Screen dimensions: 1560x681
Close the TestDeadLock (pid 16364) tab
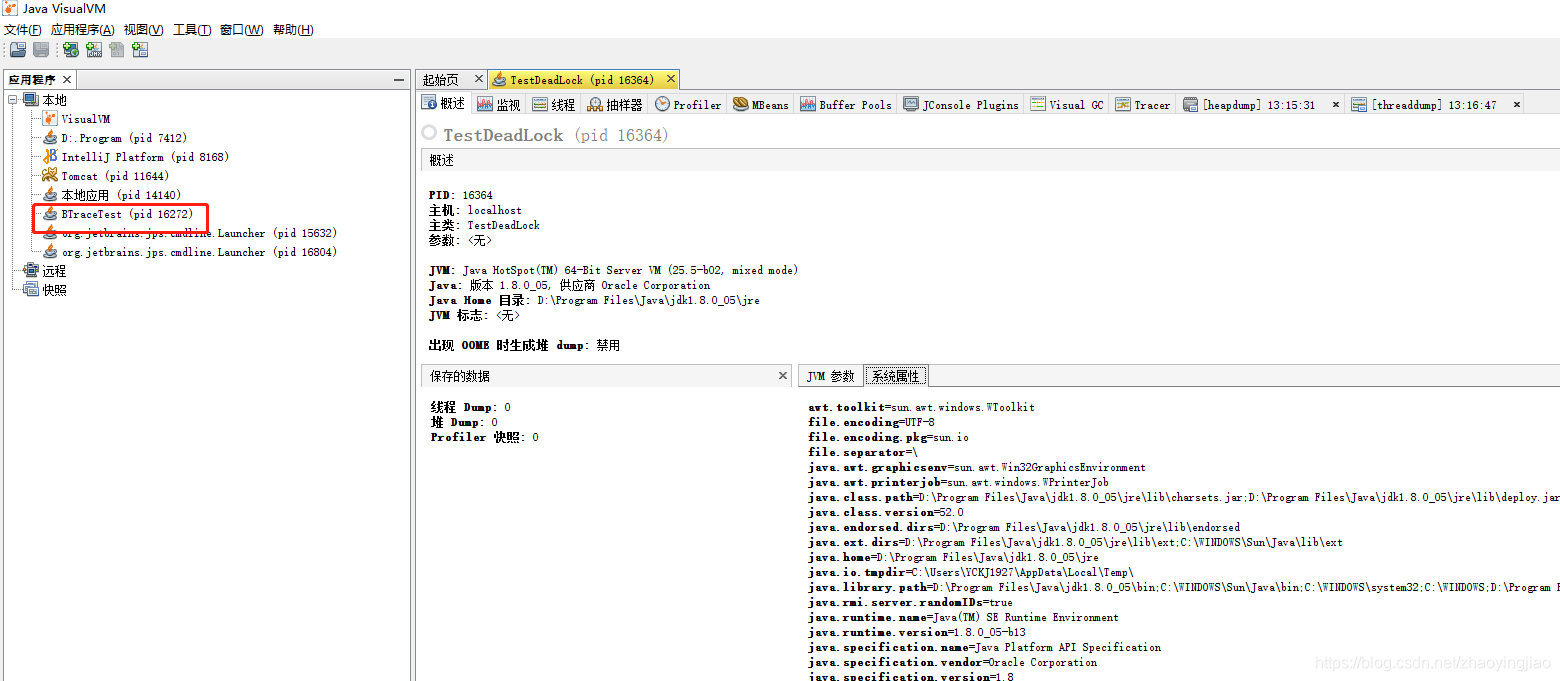pyautogui.click(x=670, y=78)
